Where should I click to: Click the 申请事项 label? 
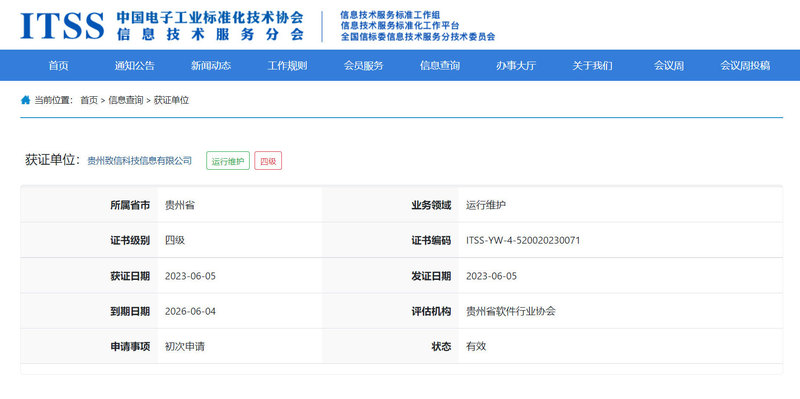tap(130, 346)
